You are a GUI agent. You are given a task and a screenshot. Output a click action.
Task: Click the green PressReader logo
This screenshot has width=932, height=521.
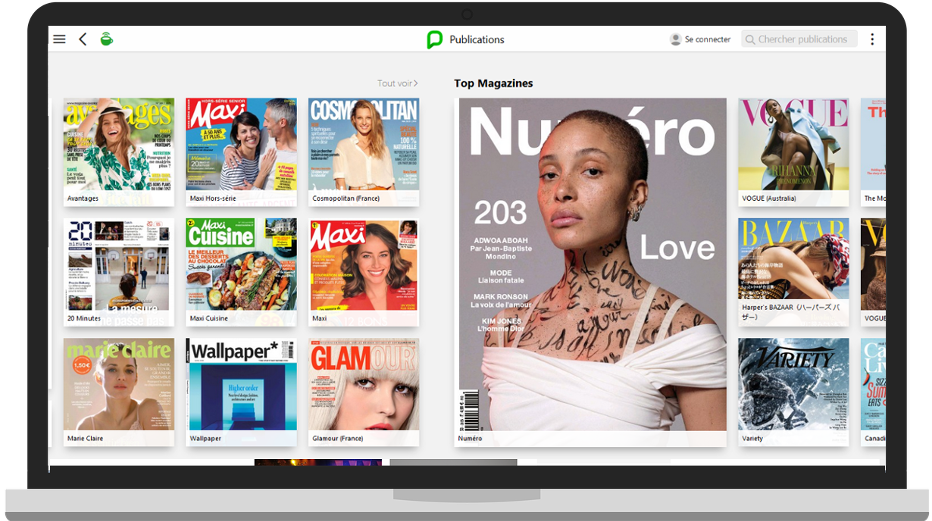click(434, 39)
